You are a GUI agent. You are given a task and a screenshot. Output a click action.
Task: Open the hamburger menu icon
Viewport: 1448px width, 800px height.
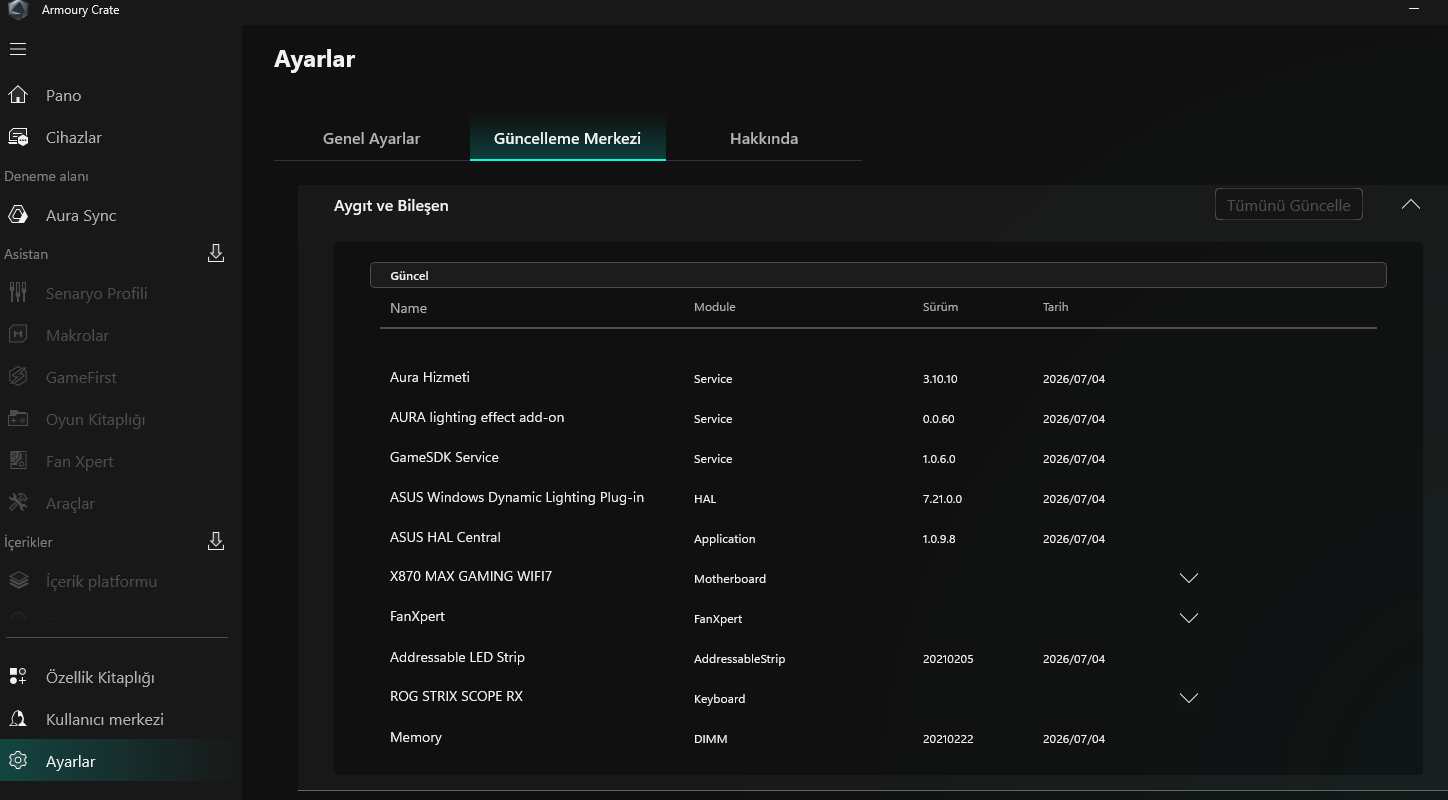pyautogui.click(x=18, y=49)
